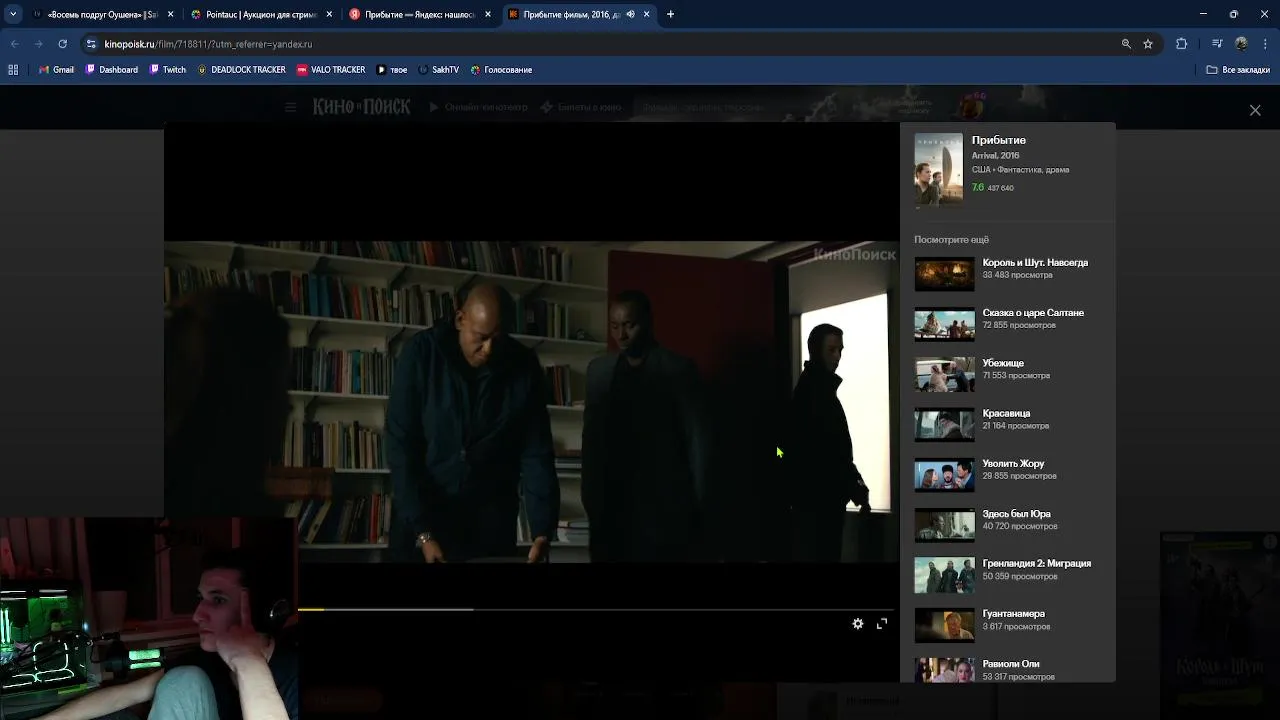Viewport: 1280px width, 720px height.
Task: Open the Голосование bookmark
Action: [x=501, y=70]
